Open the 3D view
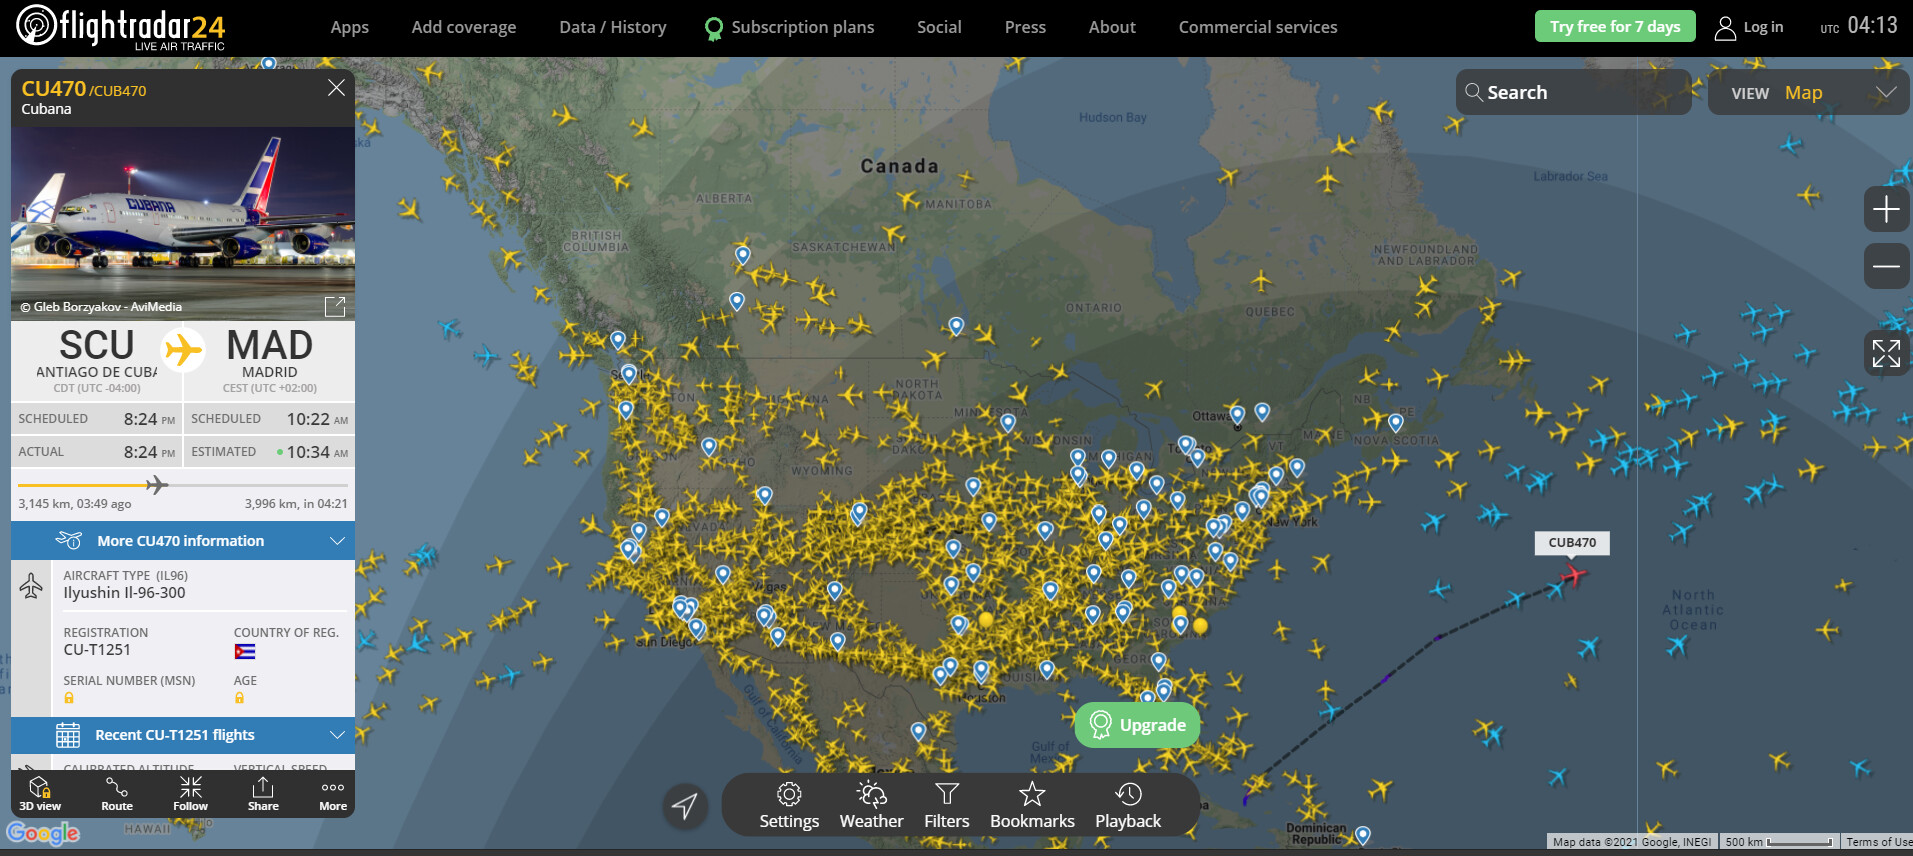1913x856 pixels. pos(40,794)
